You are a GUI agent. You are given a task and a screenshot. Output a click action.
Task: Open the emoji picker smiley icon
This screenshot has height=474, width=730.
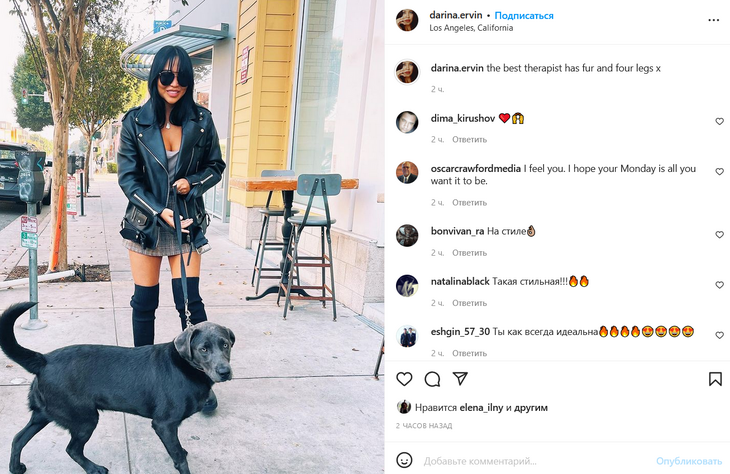pyautogui.click(x=404, y=460)
